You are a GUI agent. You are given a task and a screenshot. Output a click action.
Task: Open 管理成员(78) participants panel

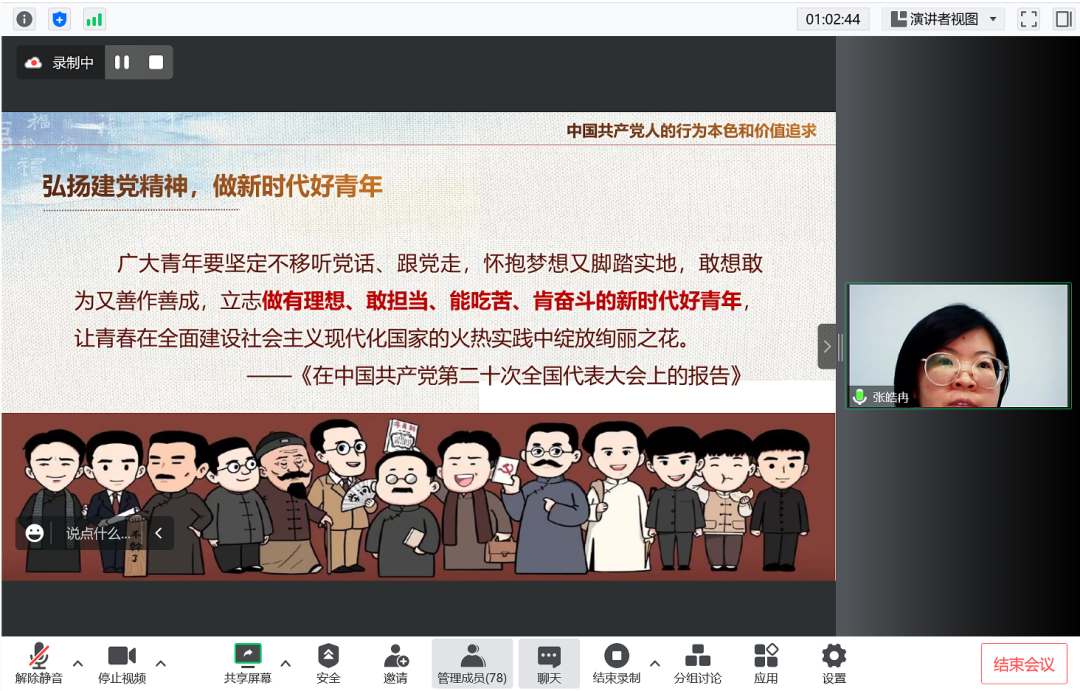[472, 663]
